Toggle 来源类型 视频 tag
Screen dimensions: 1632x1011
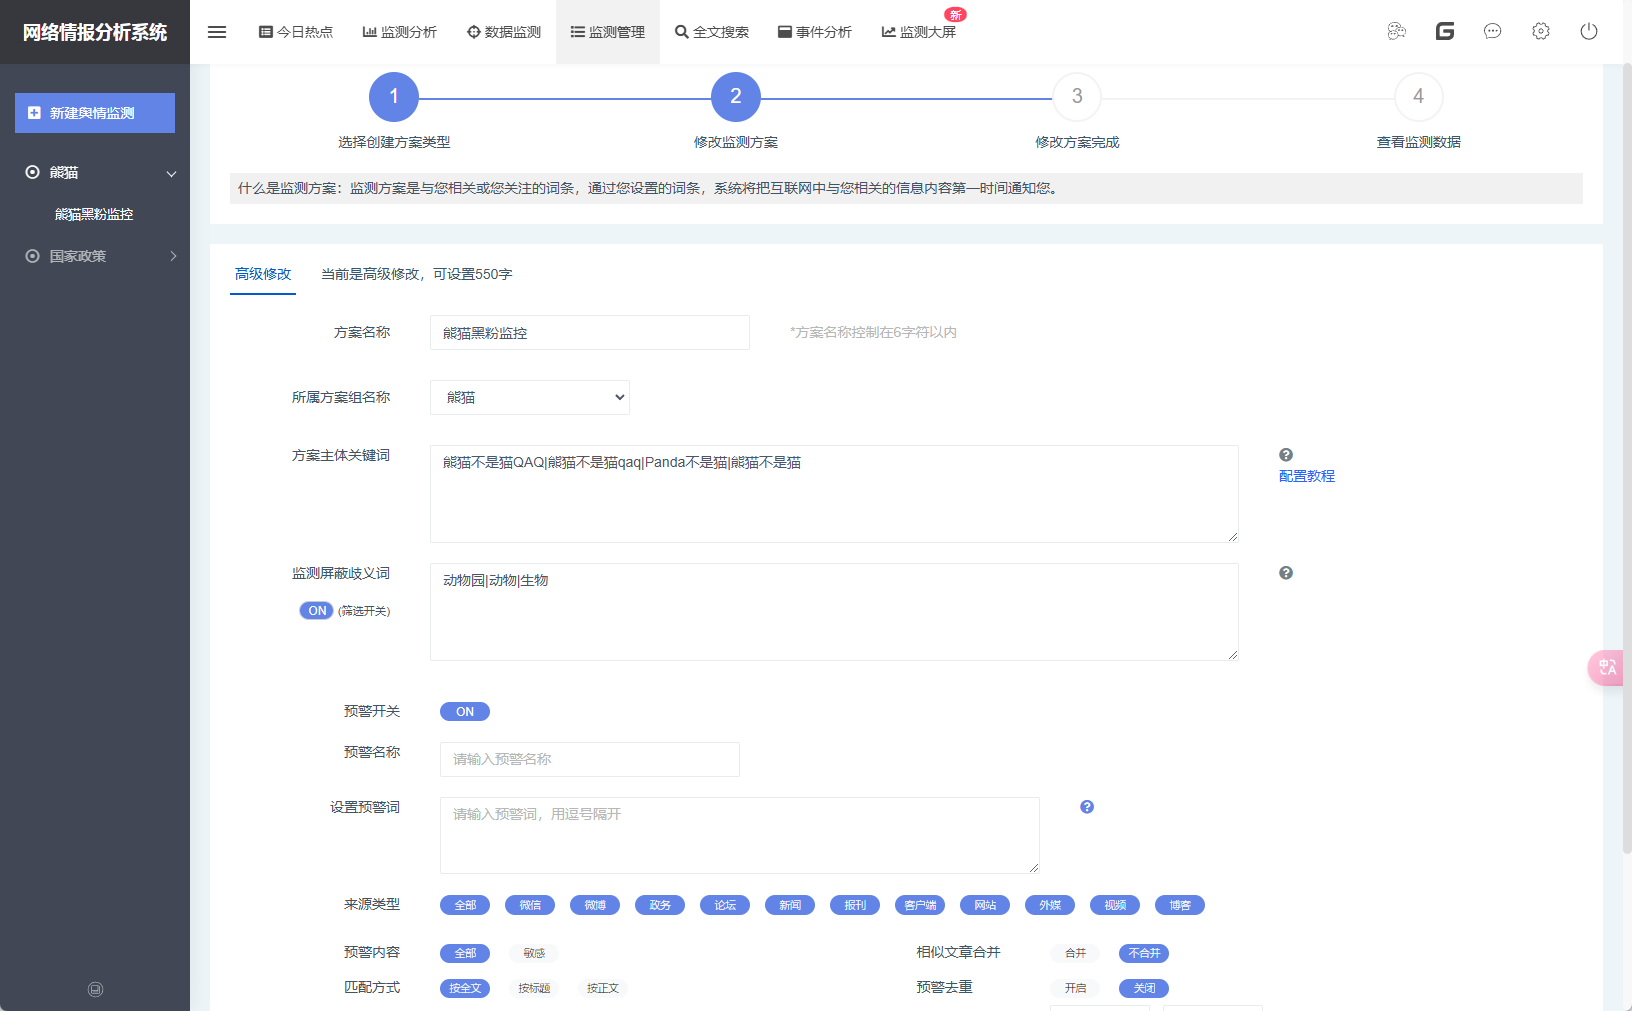[x=1115, y=905]
